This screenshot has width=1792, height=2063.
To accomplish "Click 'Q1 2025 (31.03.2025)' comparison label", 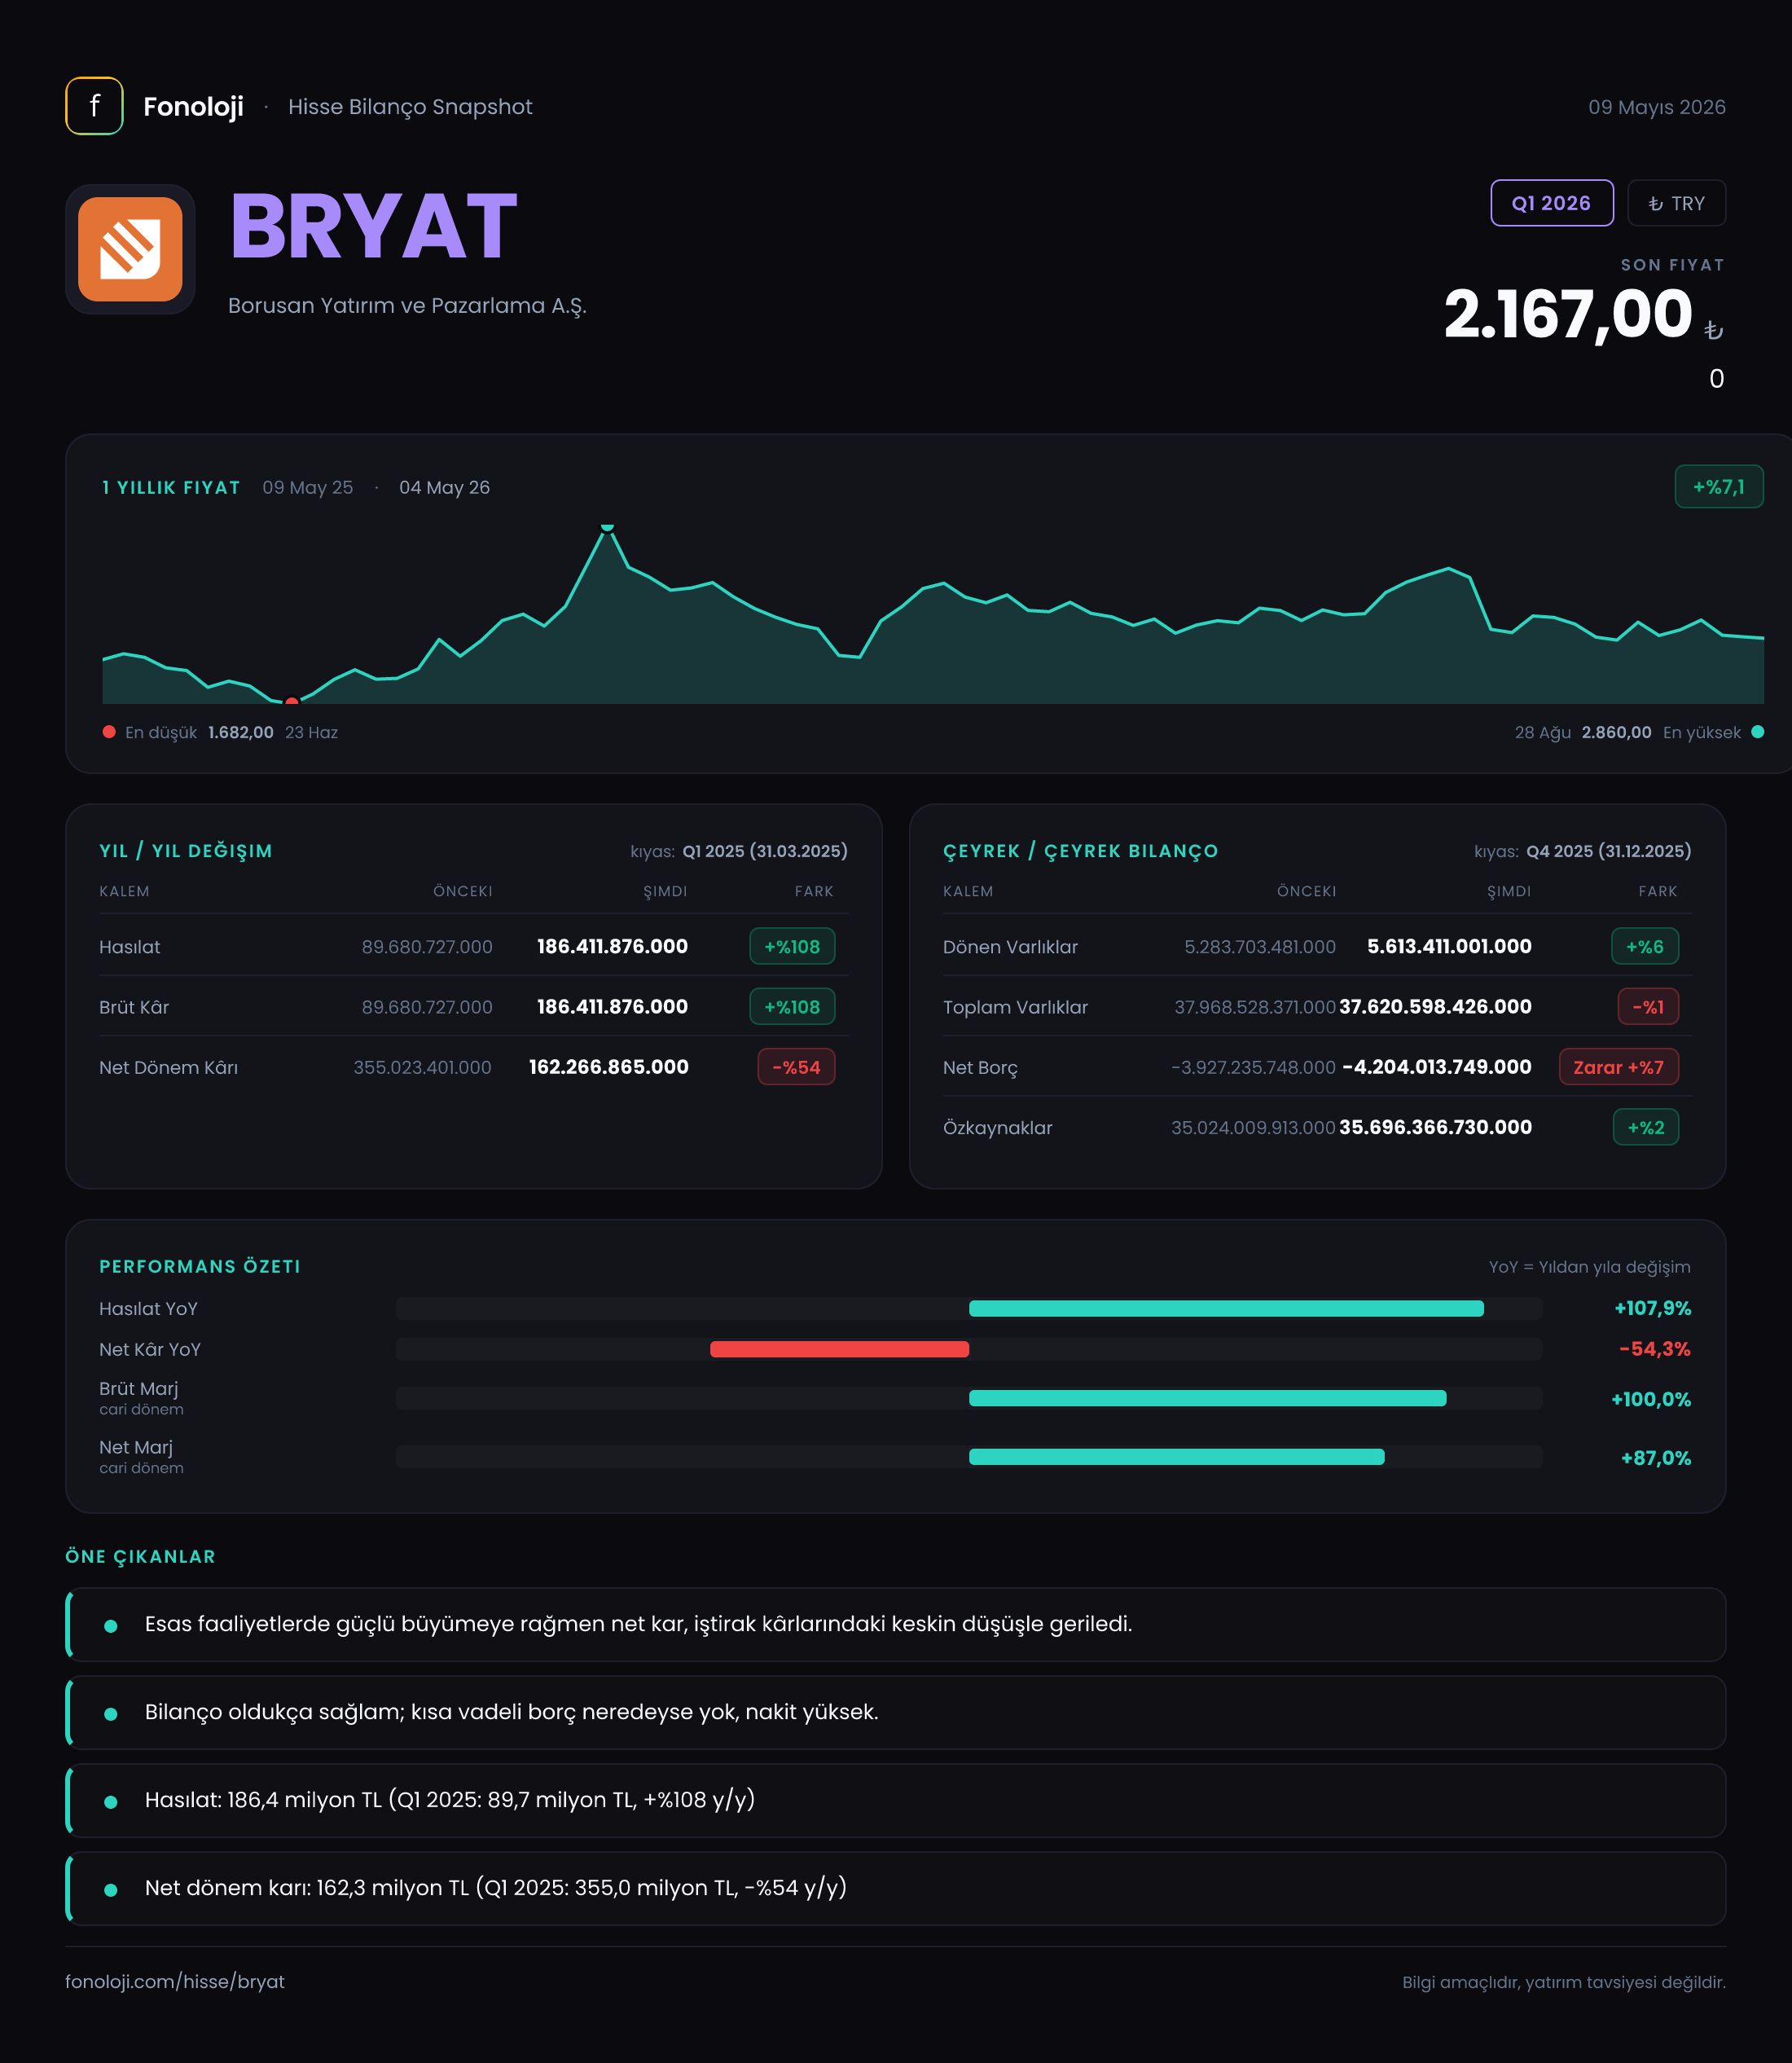I will 765,851.
